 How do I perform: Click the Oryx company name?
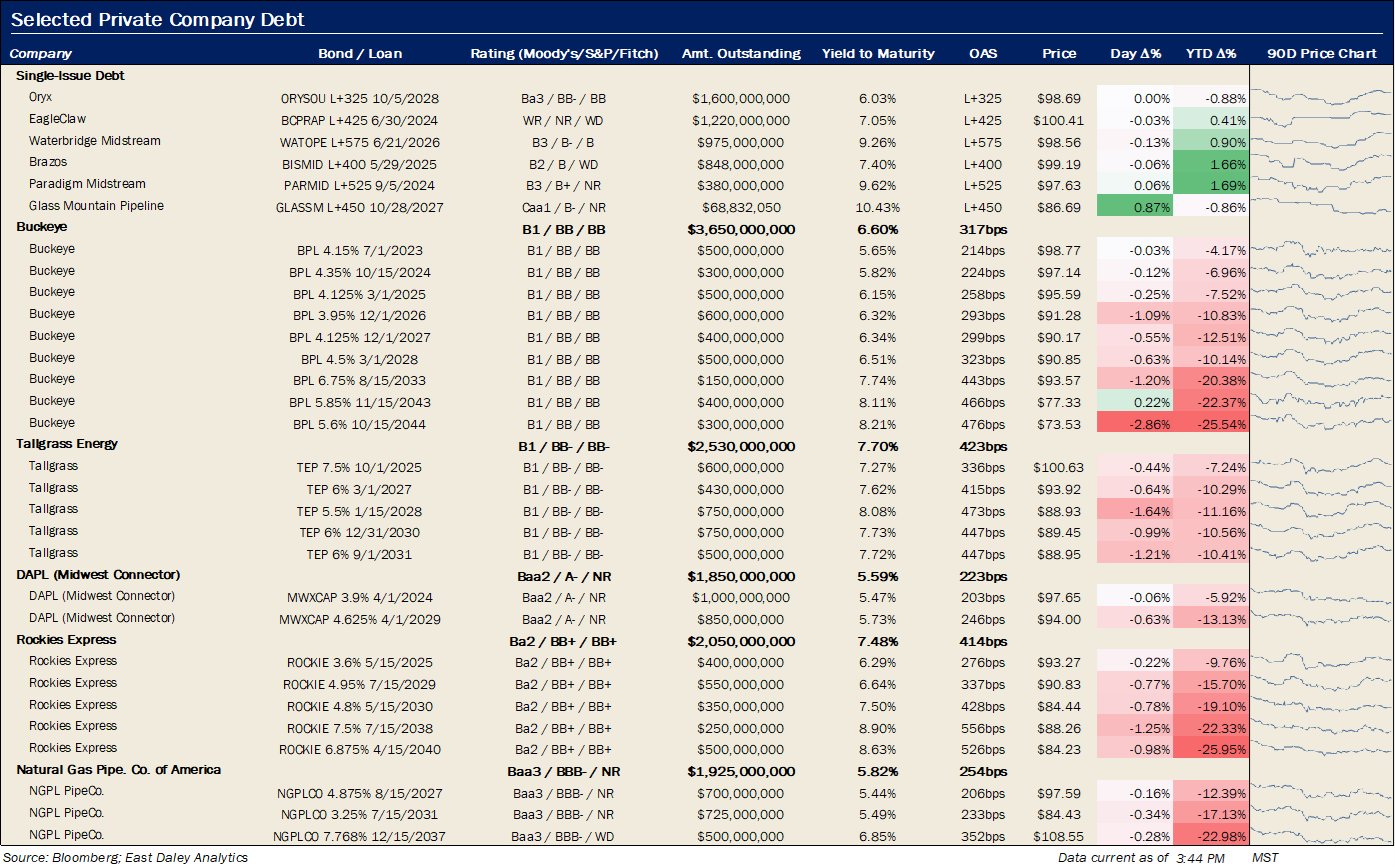(x=40, y=97)
